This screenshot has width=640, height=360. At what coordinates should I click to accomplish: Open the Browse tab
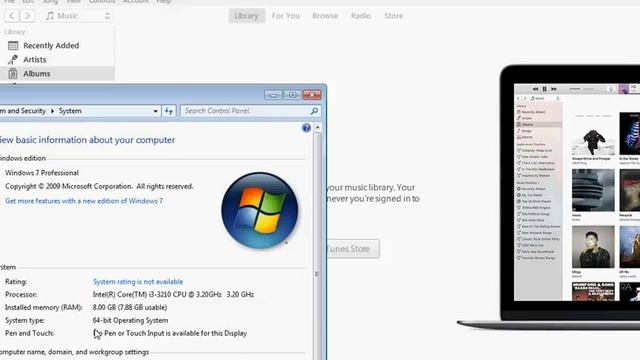pos(325,16)
